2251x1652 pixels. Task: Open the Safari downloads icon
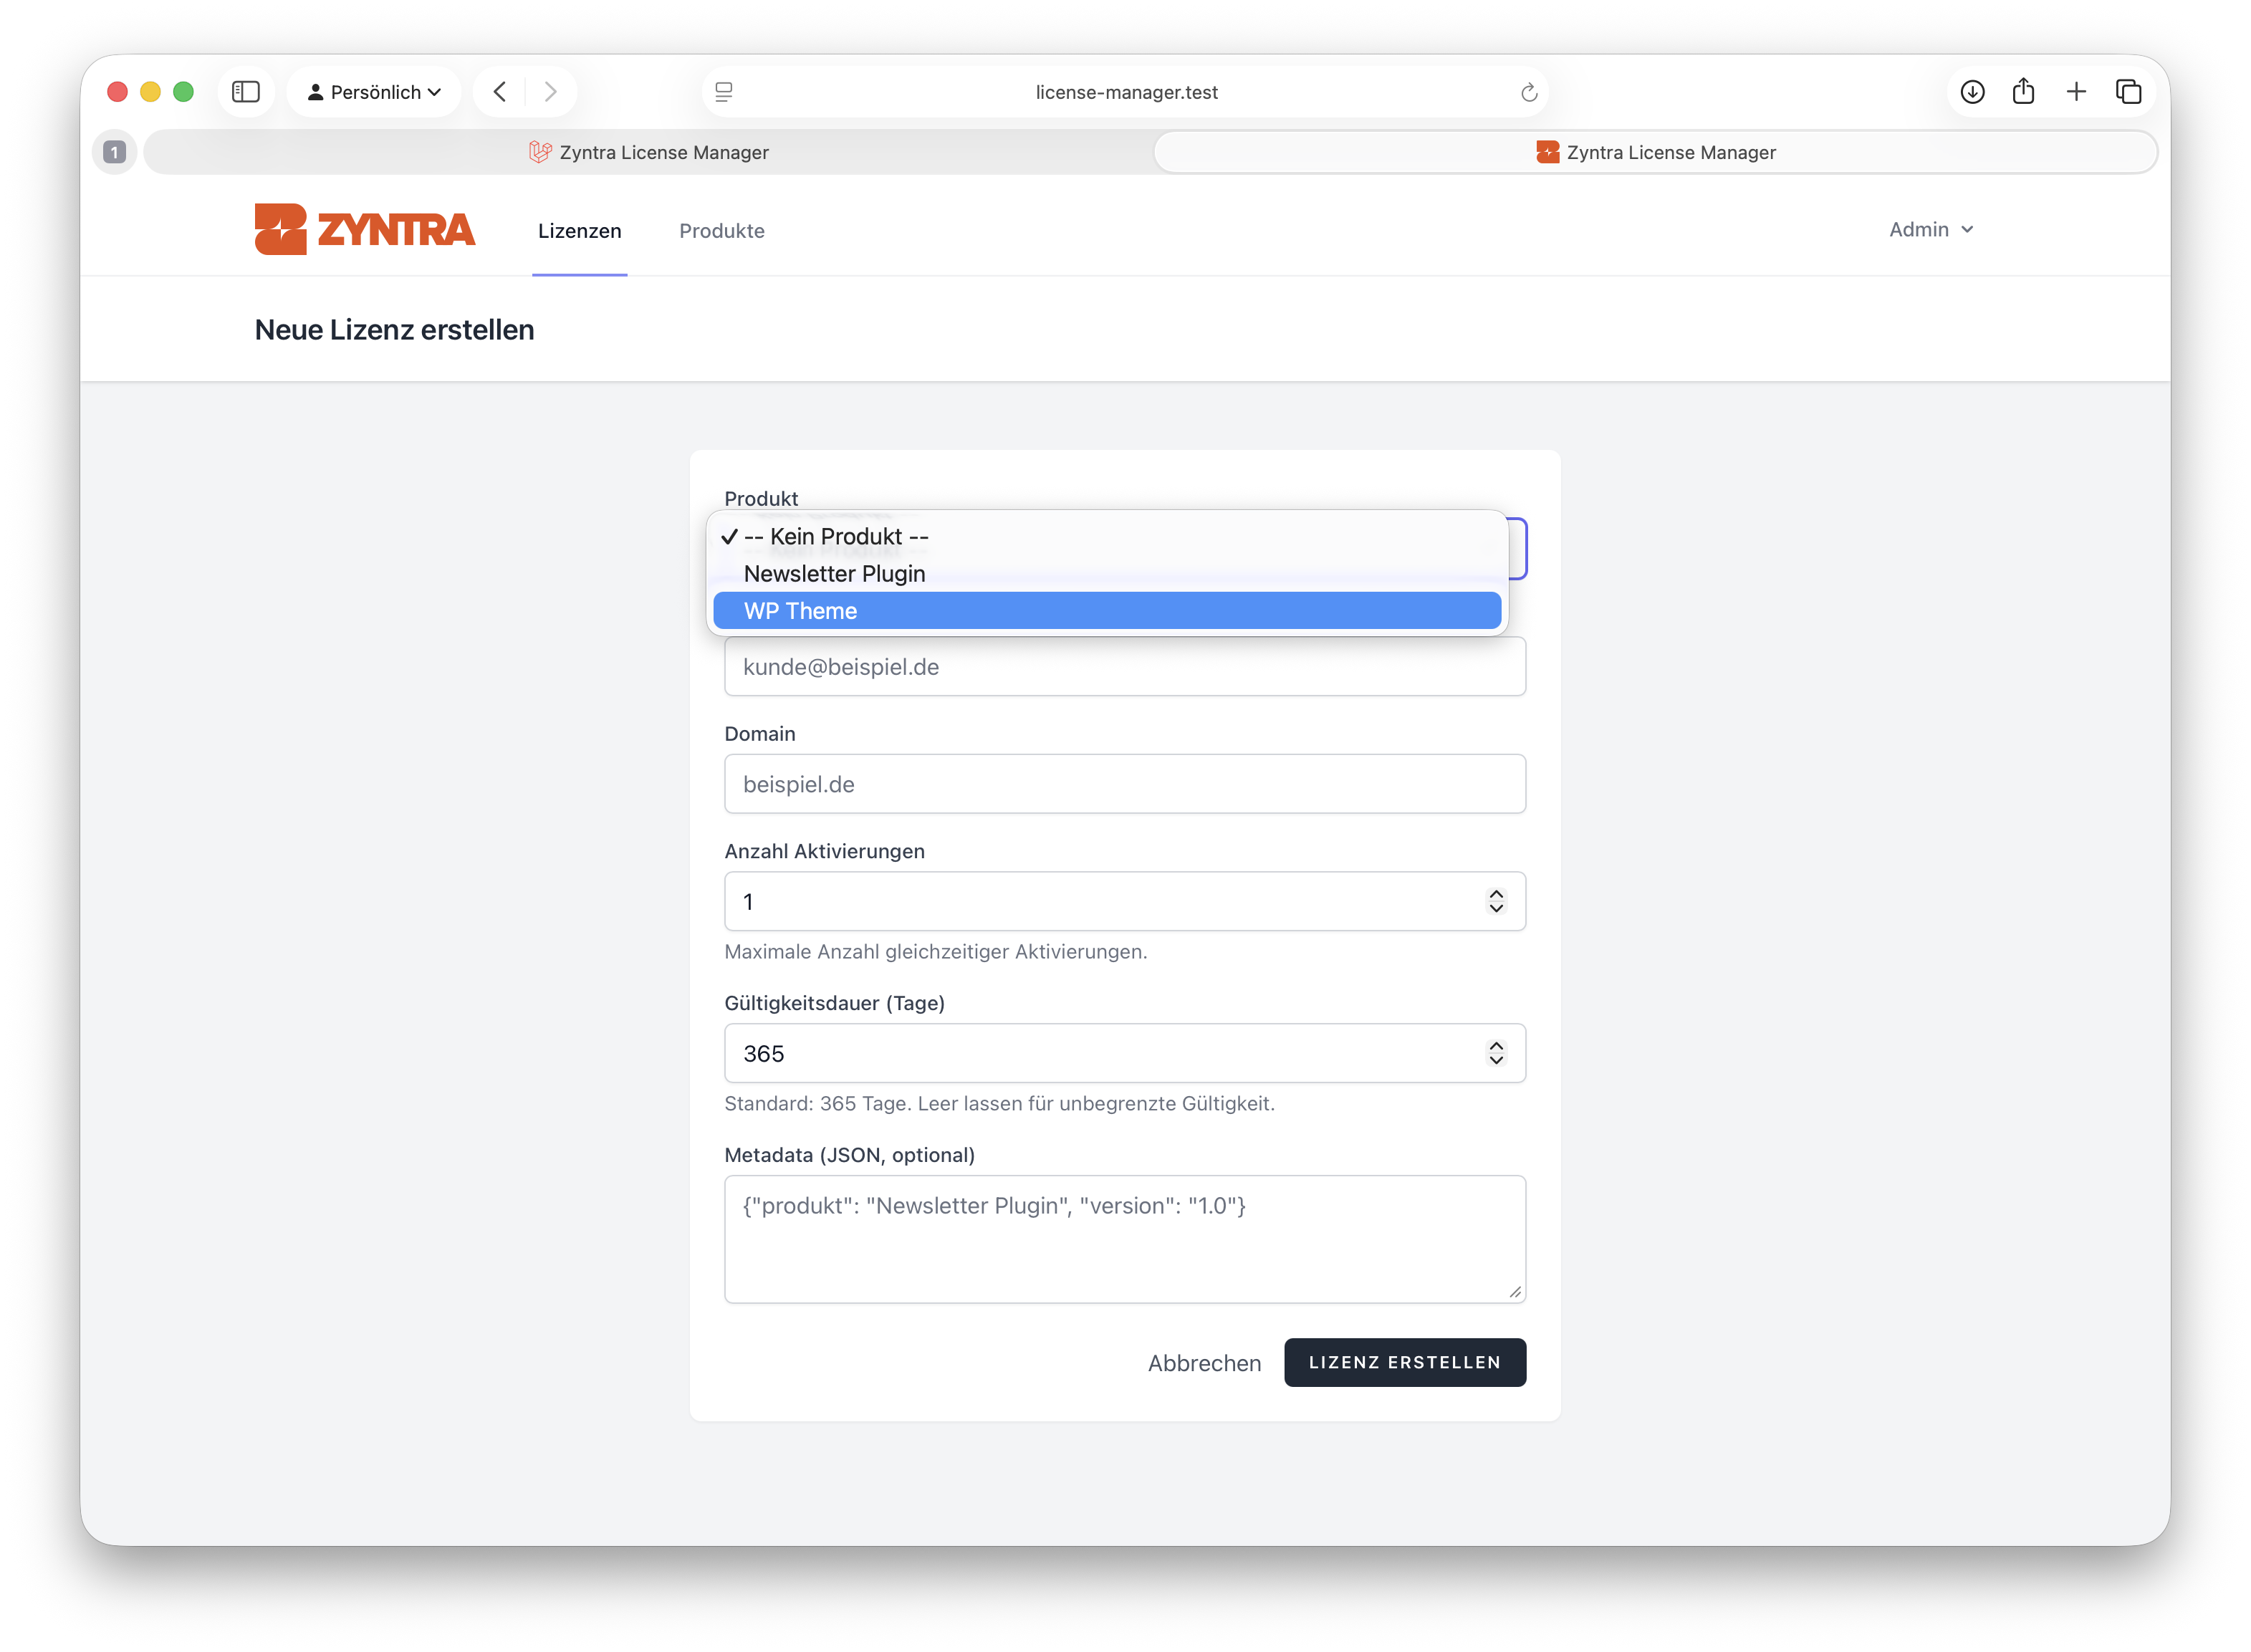point(1972,92)
